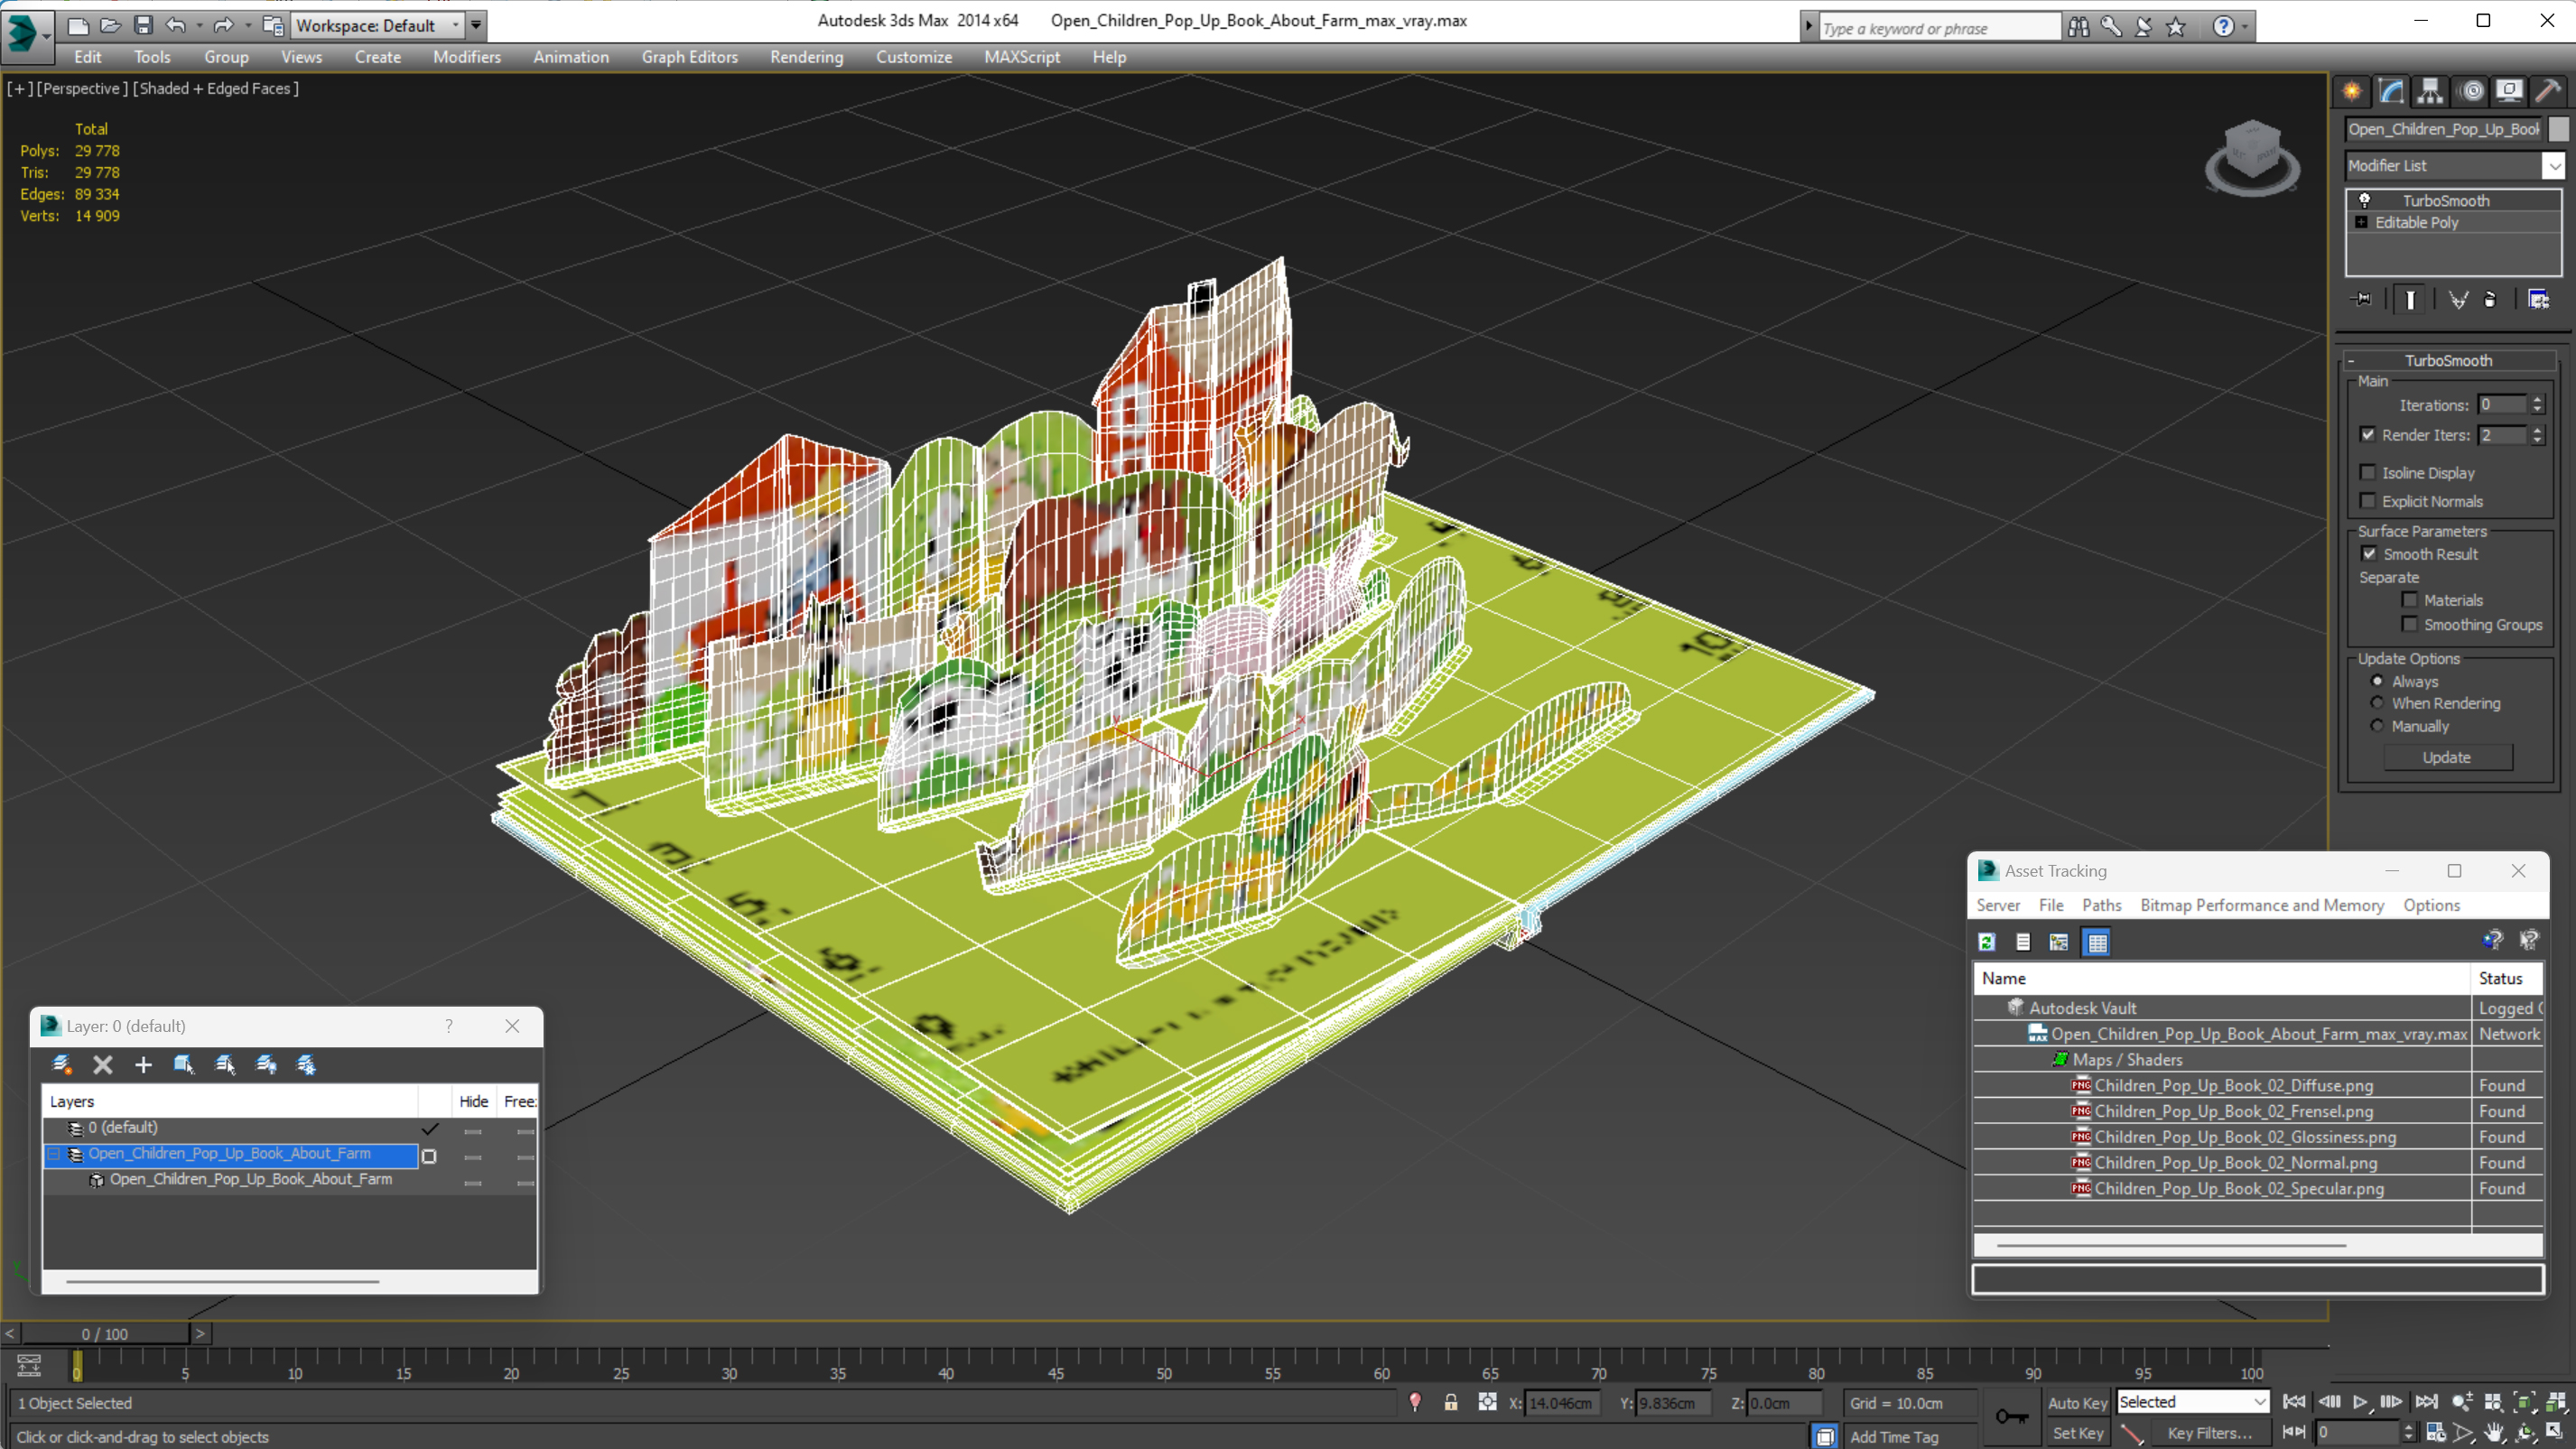Image resolution: width=2576 pixels, height=1449 pixels.
Task: Click Create New Layer icon in Layer dialog
Action: (62, 1064)
